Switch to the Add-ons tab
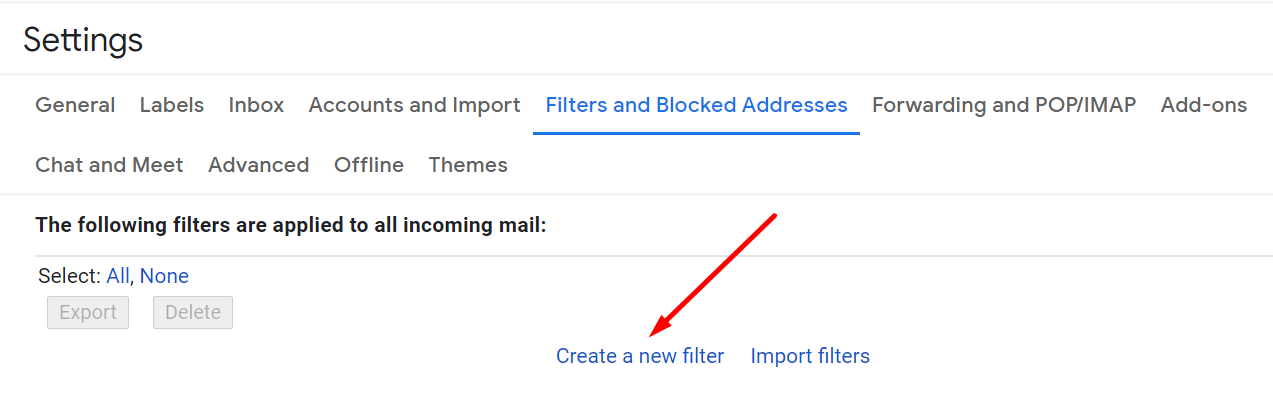 [1204, 105]
